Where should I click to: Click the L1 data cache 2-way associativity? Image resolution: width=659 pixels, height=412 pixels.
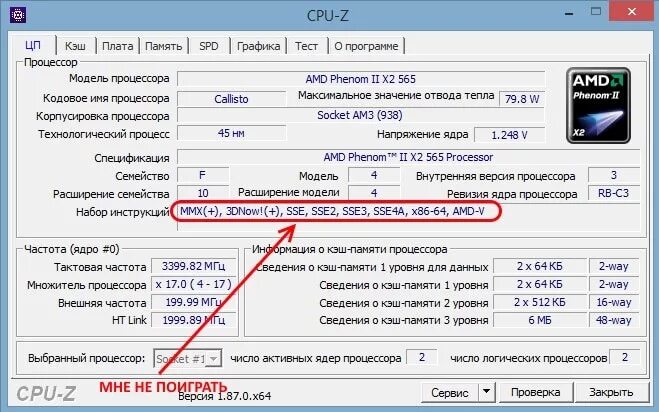614,266
